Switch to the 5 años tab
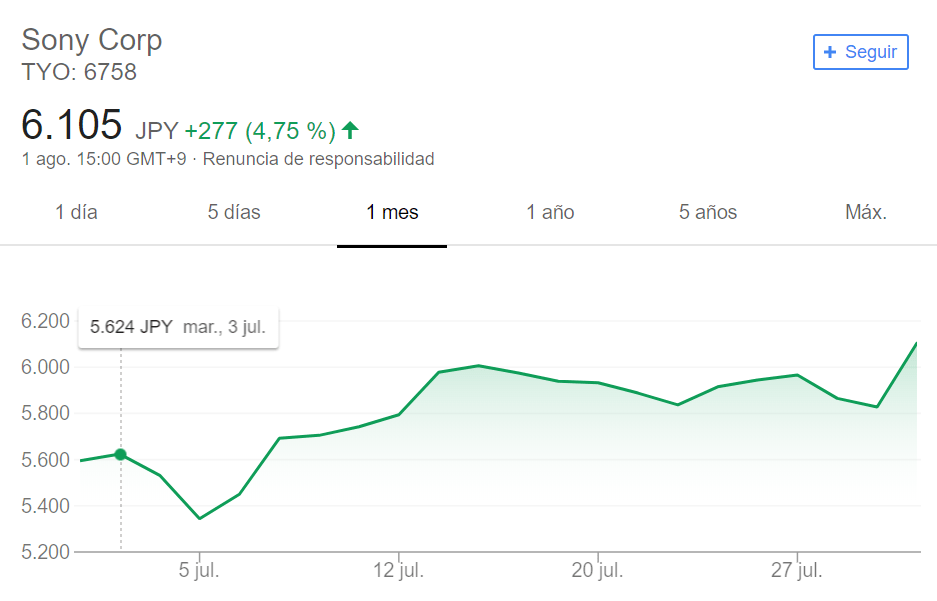The image size is (937, 601). coord(708,212)
